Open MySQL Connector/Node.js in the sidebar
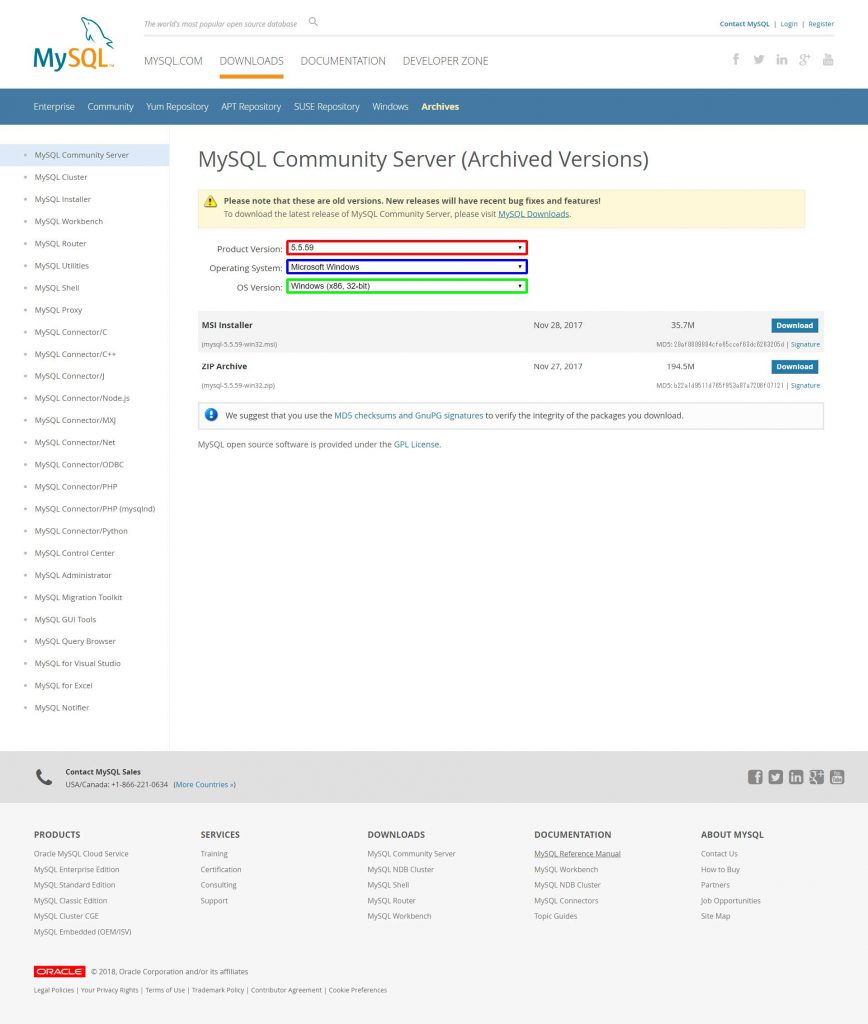 tap(82, 398)
